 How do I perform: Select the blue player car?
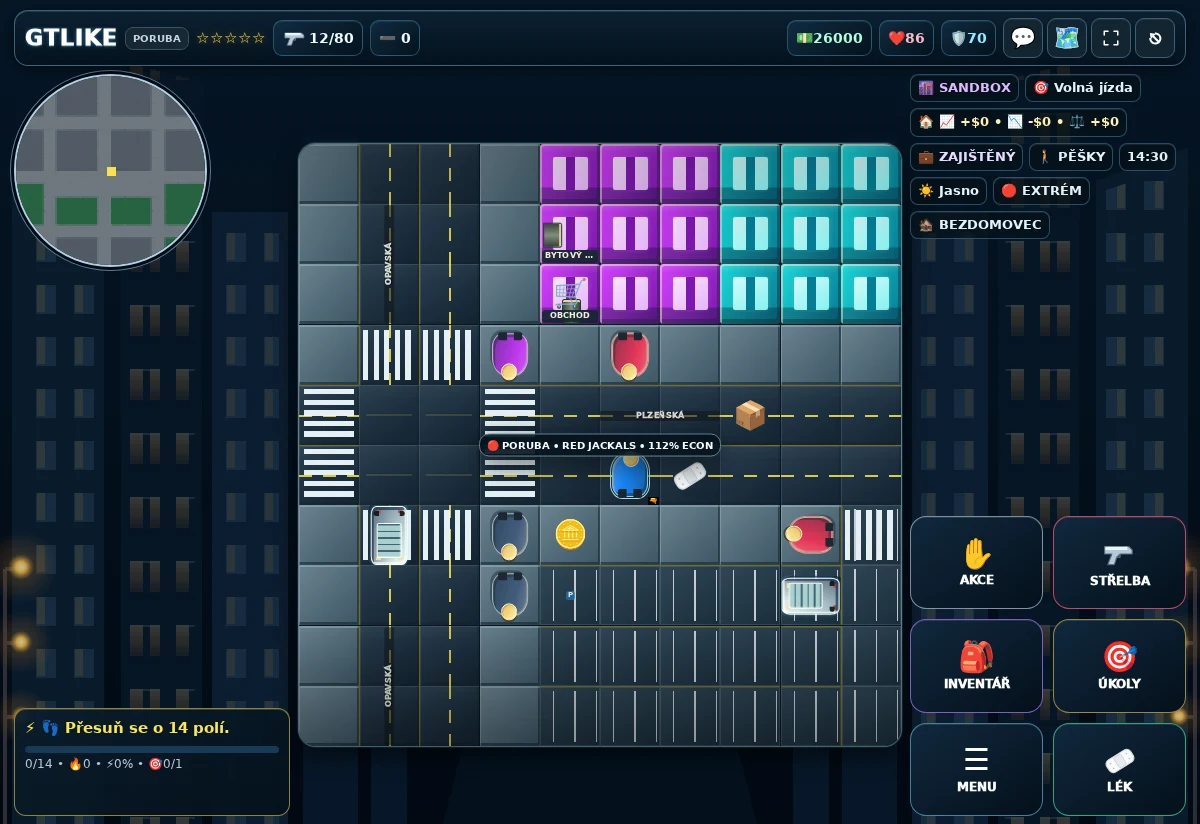(630, 476)
